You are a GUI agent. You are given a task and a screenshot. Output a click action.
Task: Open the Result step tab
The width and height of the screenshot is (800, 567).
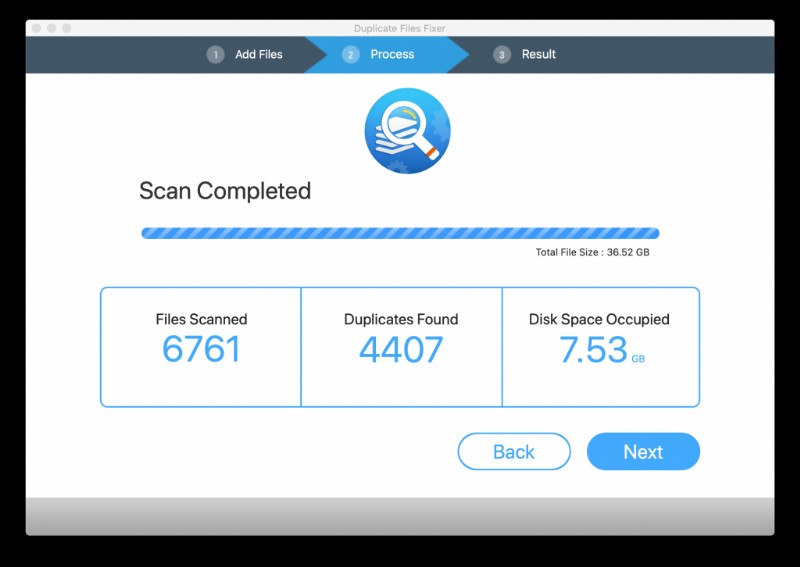pyautogui.click(x=538, y=55)
